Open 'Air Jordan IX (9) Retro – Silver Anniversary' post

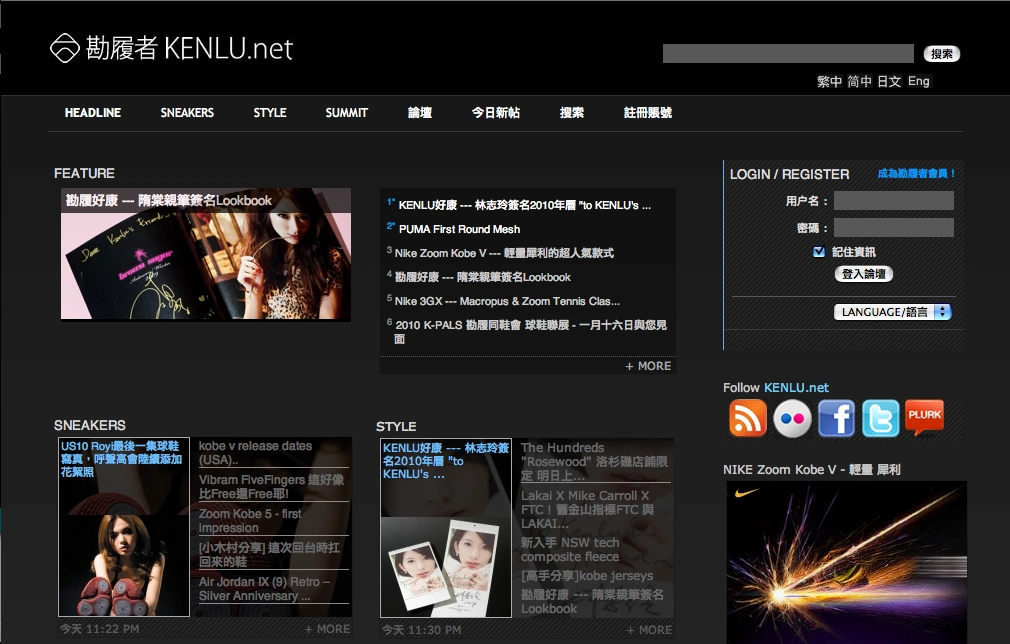(x=264, y=589)
